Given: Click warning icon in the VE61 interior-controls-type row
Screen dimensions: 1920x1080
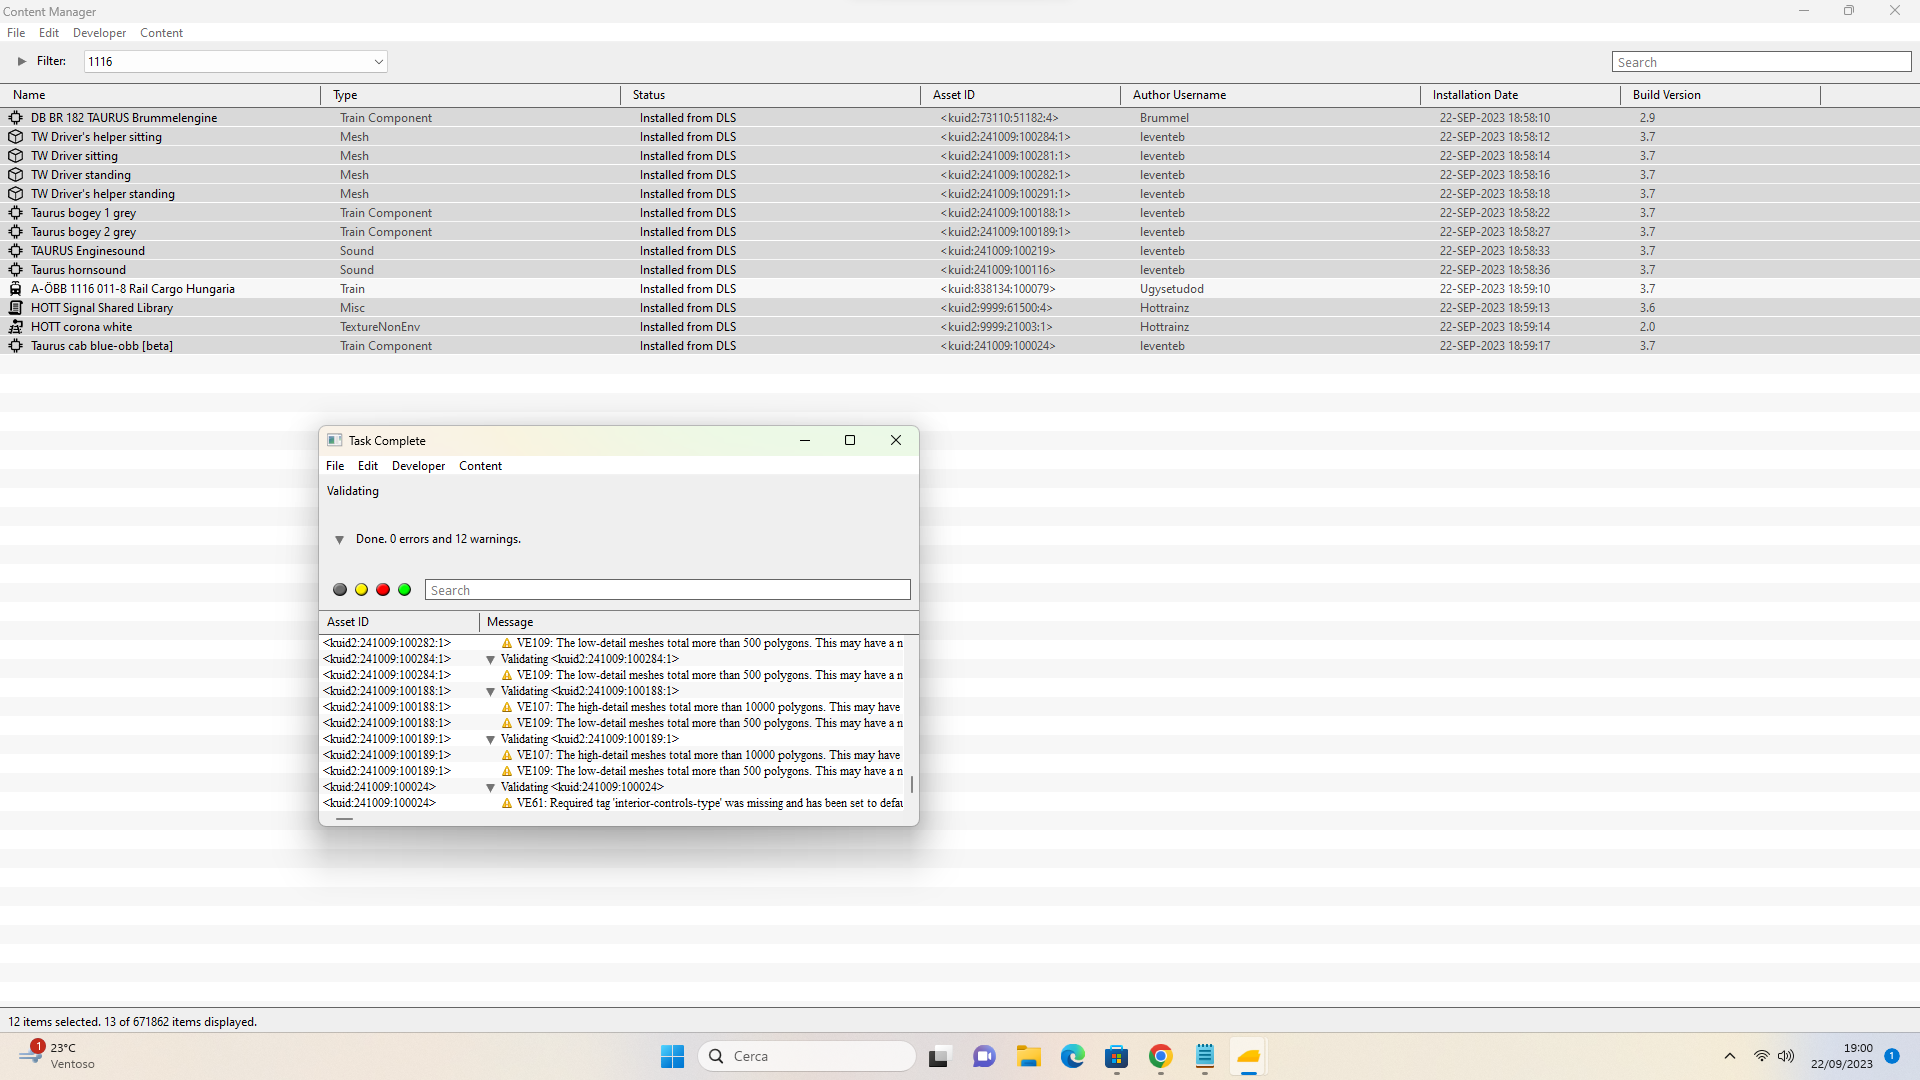Looking at the screenshot, I should point(507,803).
